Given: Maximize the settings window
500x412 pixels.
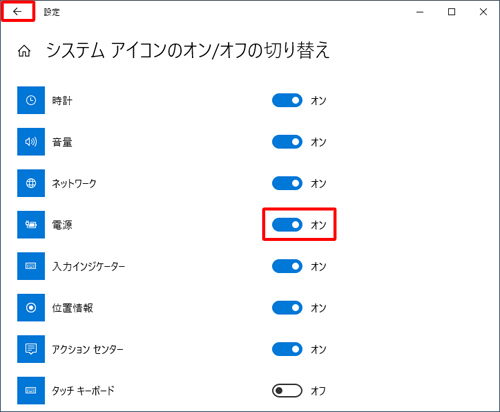Looking at the screenshot, I should coord(451,12).
